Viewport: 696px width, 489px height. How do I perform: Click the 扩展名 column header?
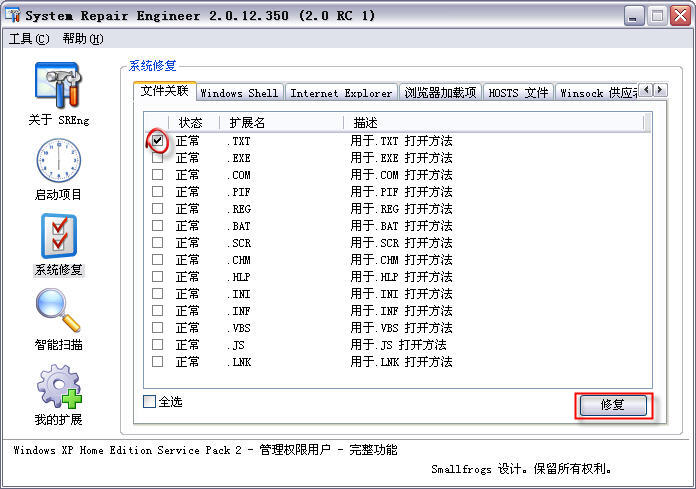point(281,122)
